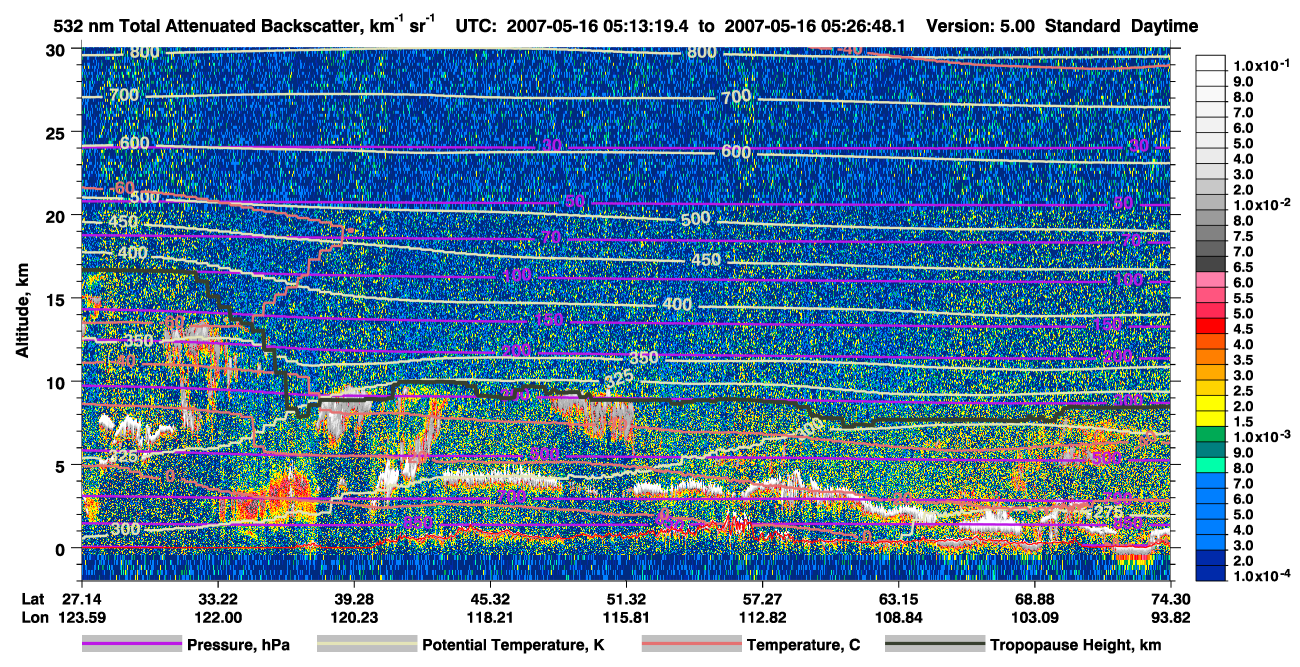
Task: Click latitude value "39.28"
Action: click(x=353, y=598)
